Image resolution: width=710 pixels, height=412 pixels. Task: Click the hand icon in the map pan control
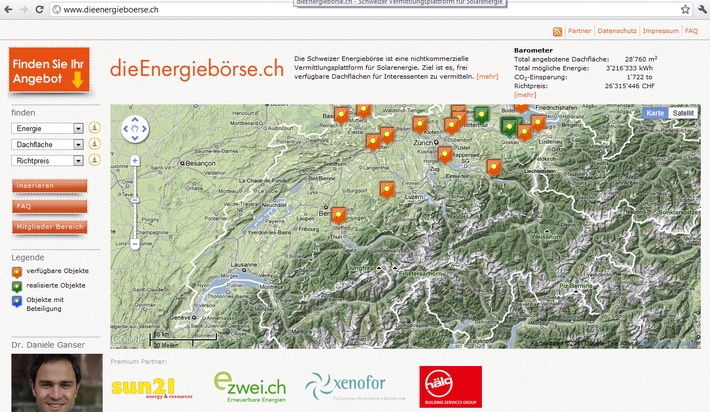click(x=135, y=129)
